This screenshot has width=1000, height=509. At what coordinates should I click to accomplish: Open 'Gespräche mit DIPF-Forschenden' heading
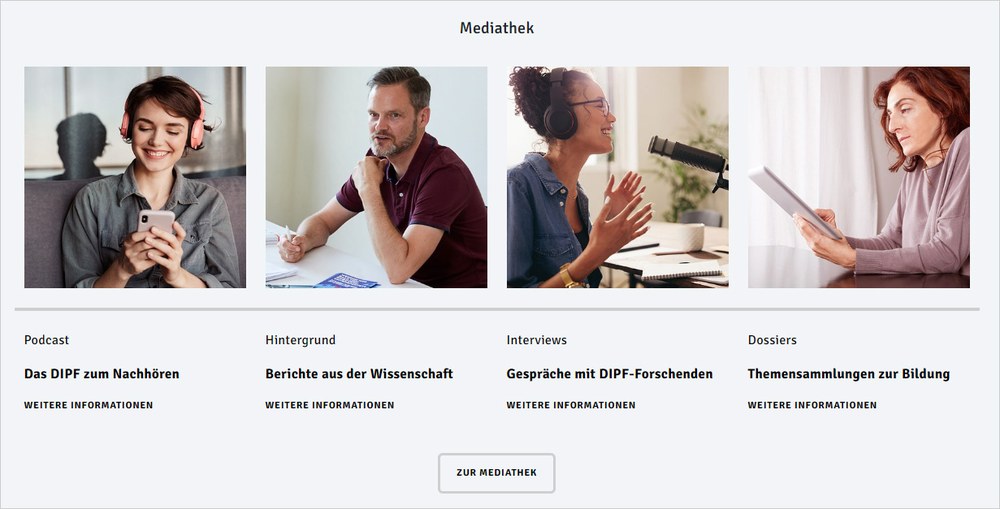coord(610,374)
